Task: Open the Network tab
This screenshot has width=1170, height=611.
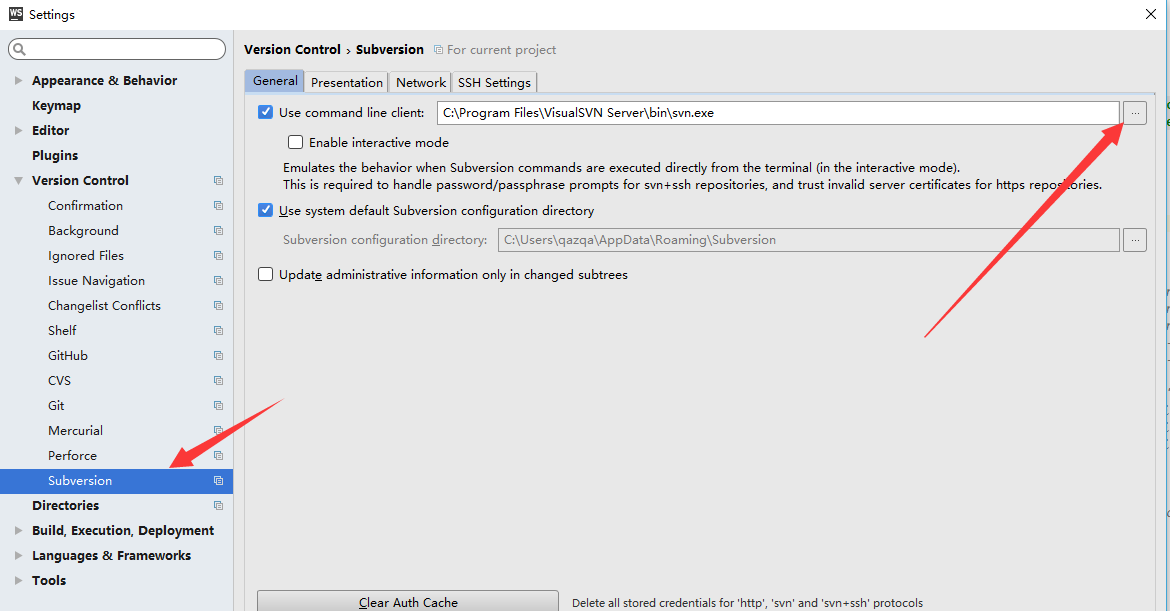Action: [421, 82]
